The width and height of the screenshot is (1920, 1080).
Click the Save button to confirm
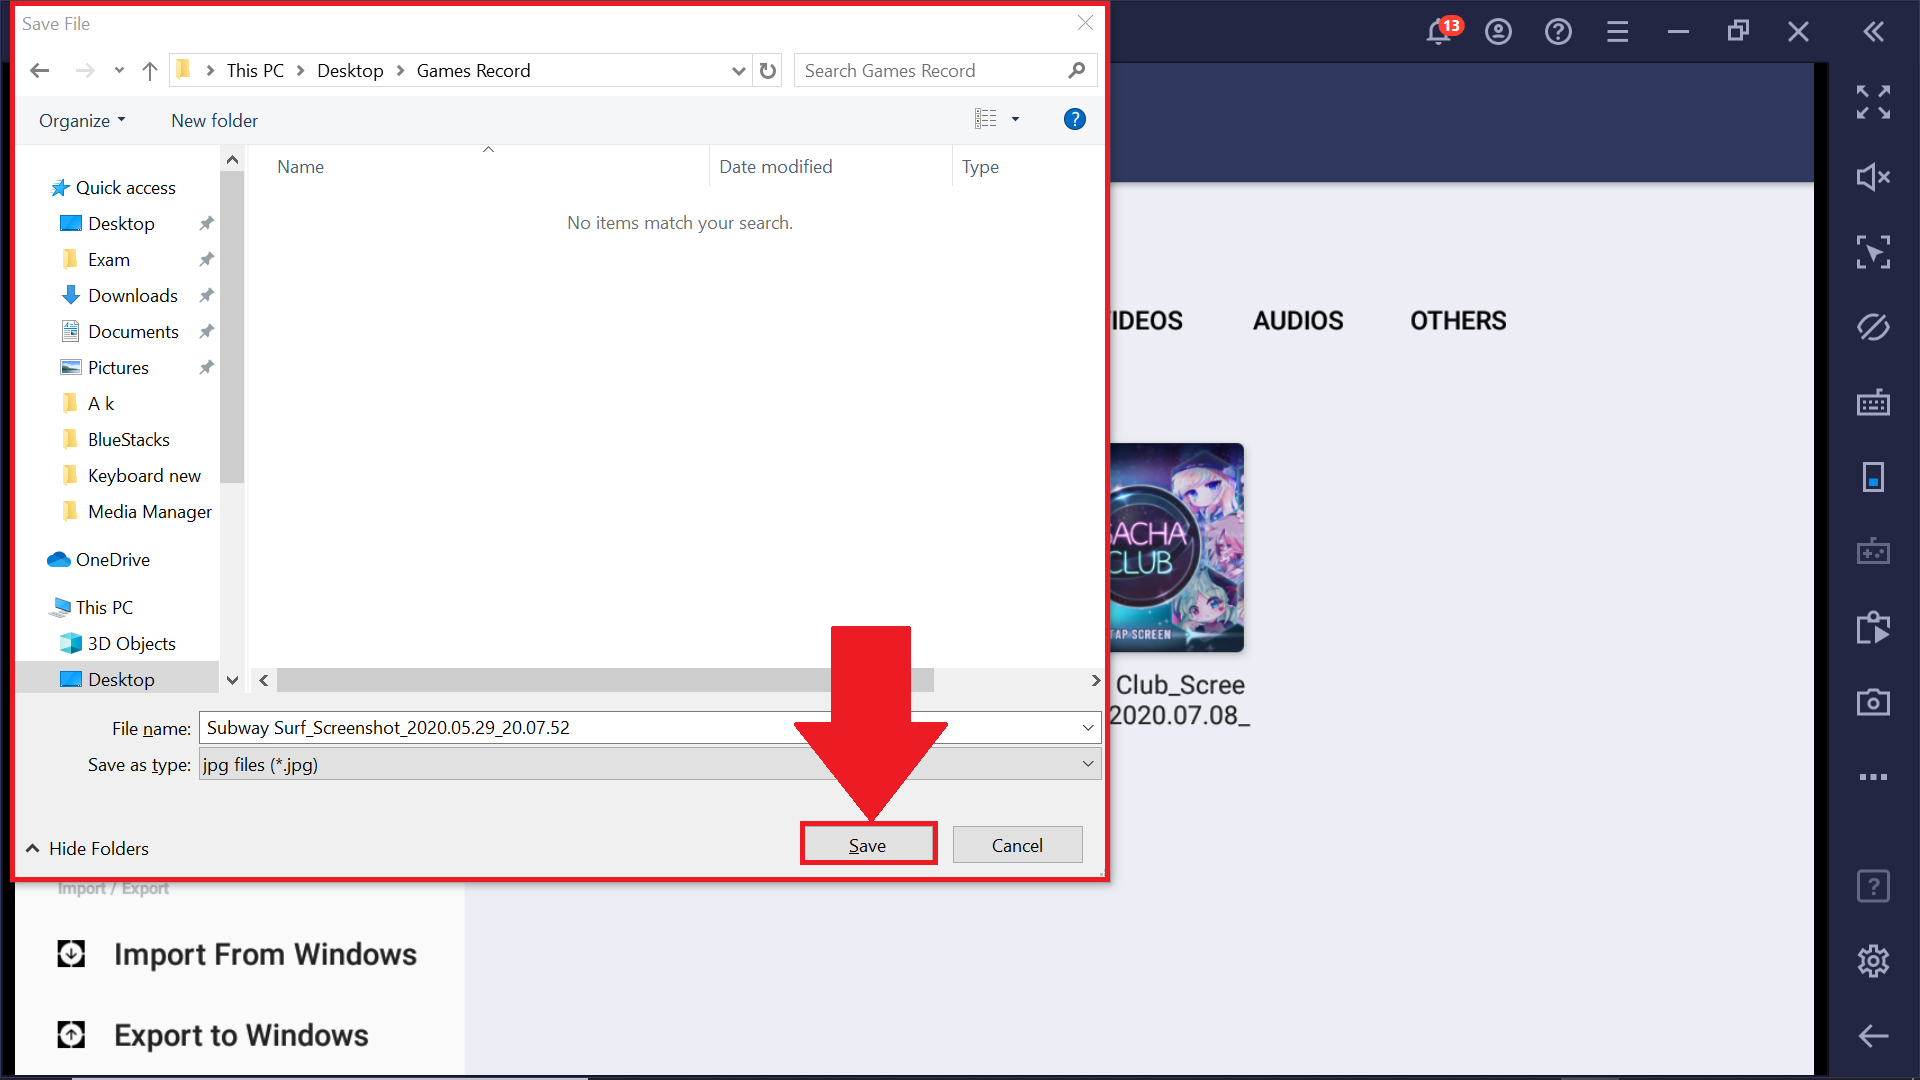[x=866, y=845]
